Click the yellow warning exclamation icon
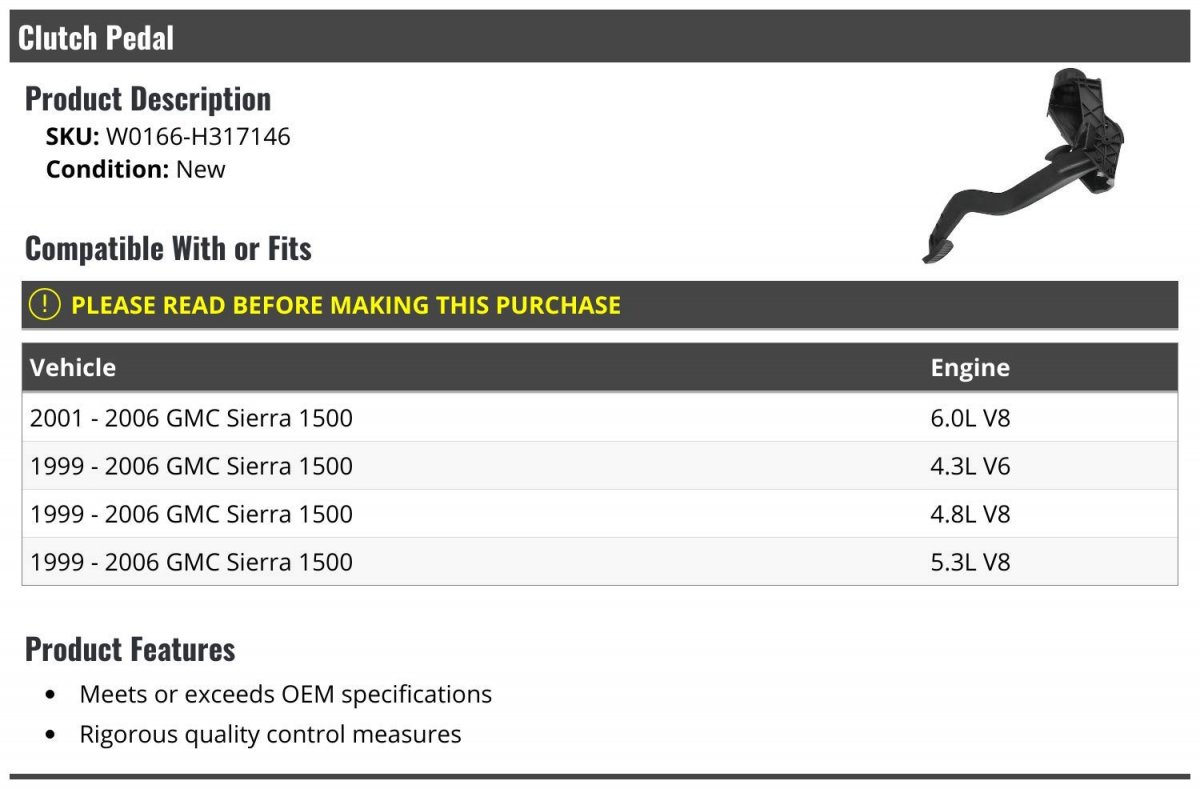The image size is (1200, 789). point(44,305)
